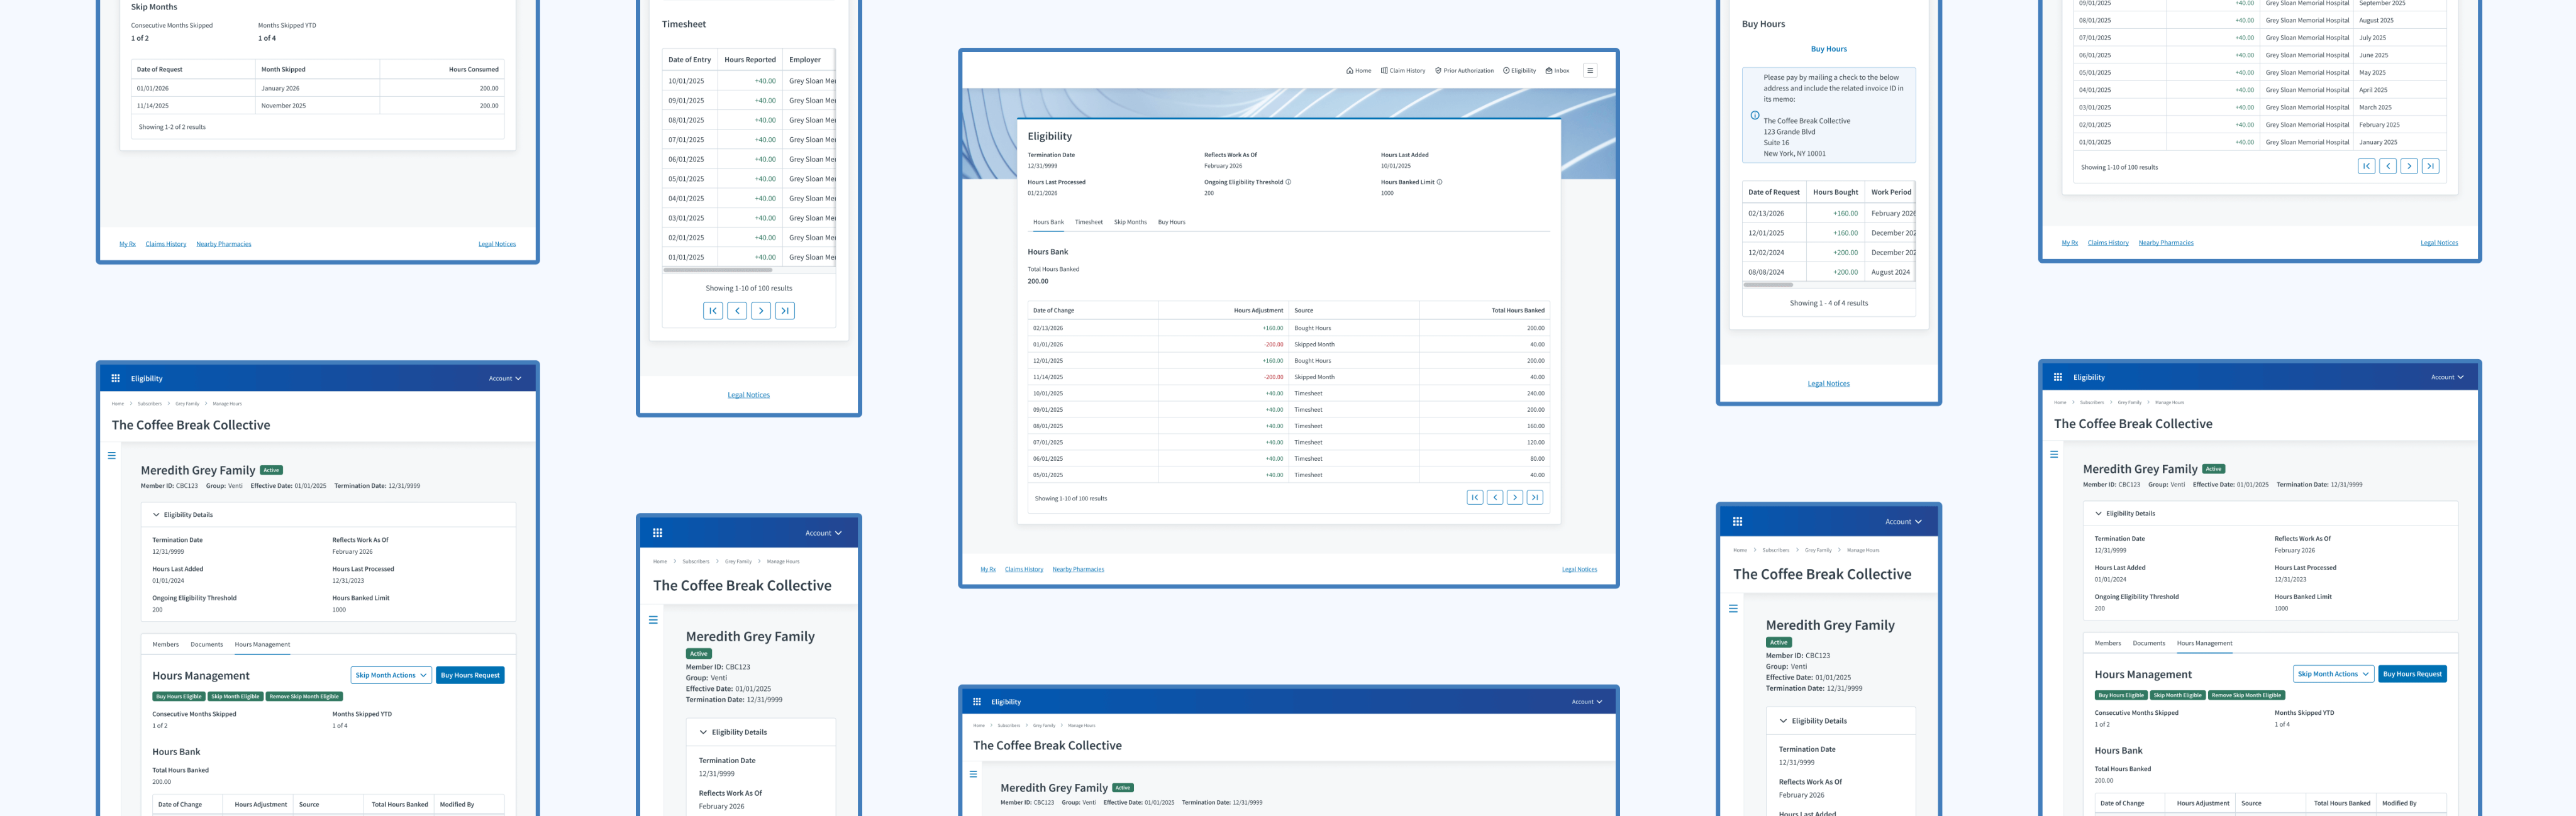Click the Home icon in the top navigation
The width and height of the screenshot is (2576, 816).
(x=1350, y=71)
